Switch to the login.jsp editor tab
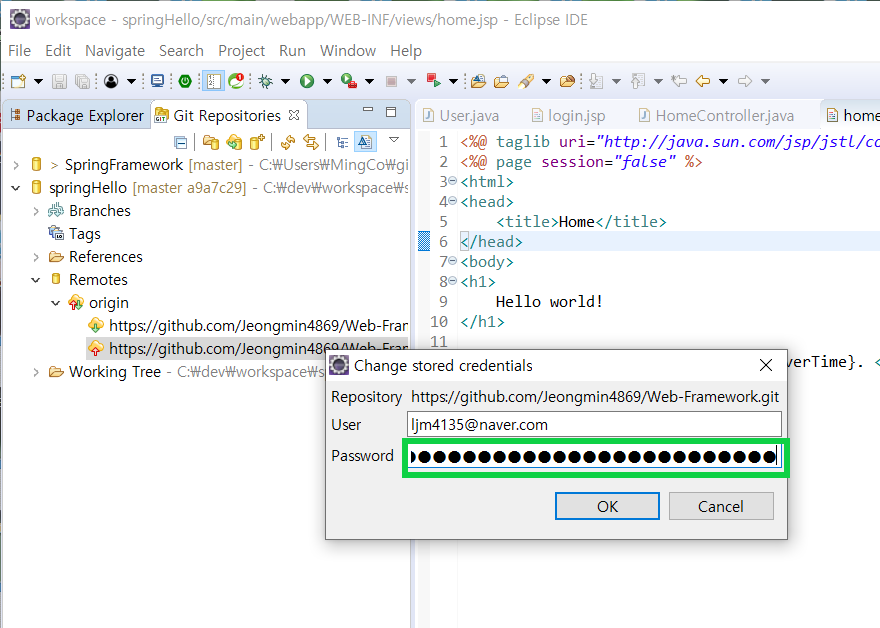 [568, 116]
